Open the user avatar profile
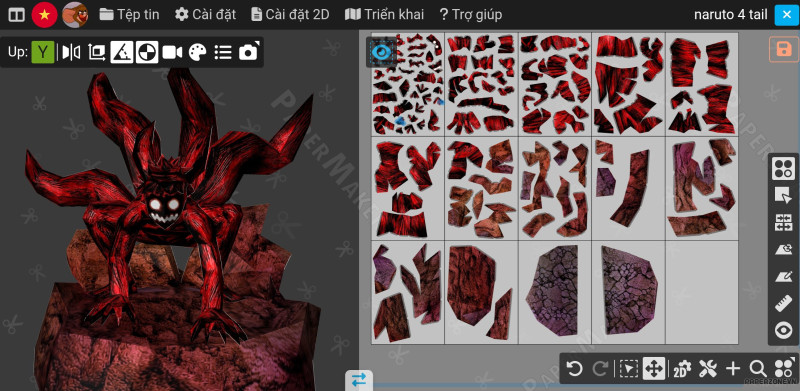The width and height of the screenshot is (800, 391). click(x=75, y=15)
